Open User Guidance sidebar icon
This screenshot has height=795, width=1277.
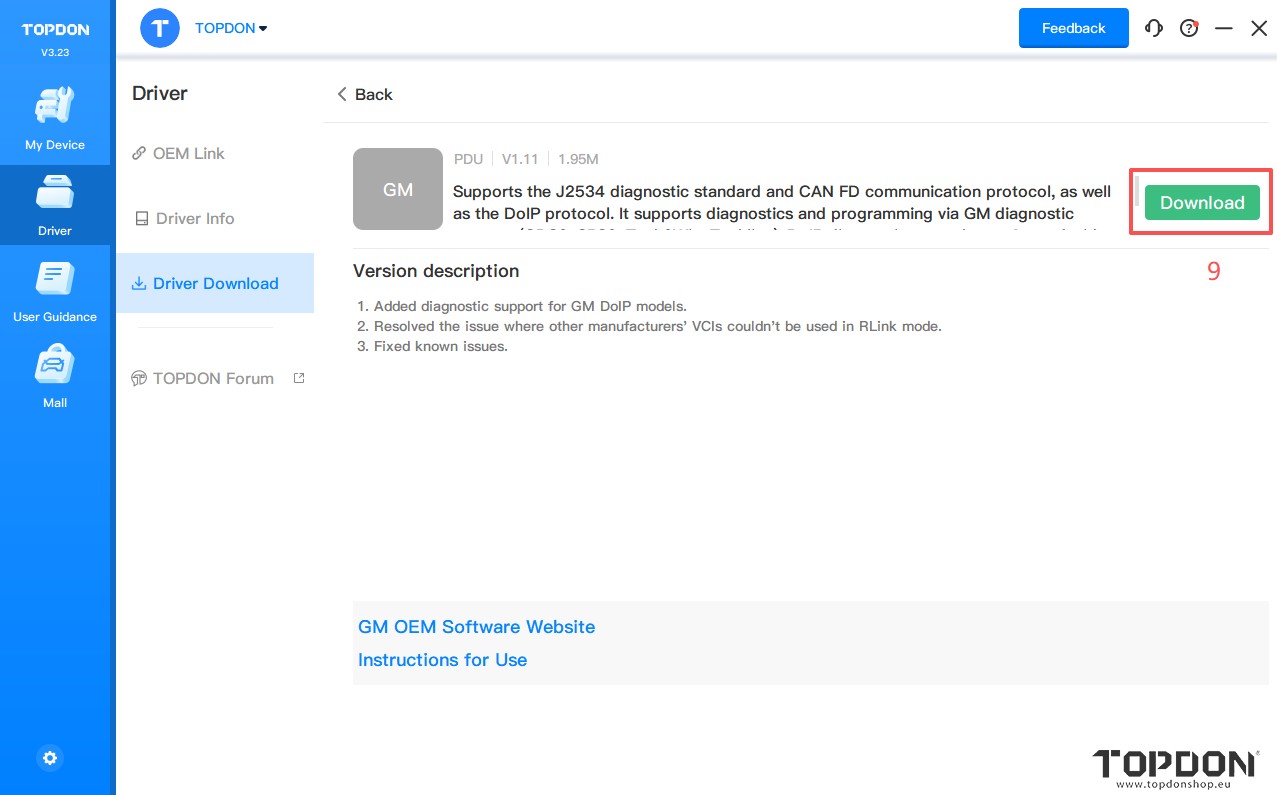[x=55, y=280]
